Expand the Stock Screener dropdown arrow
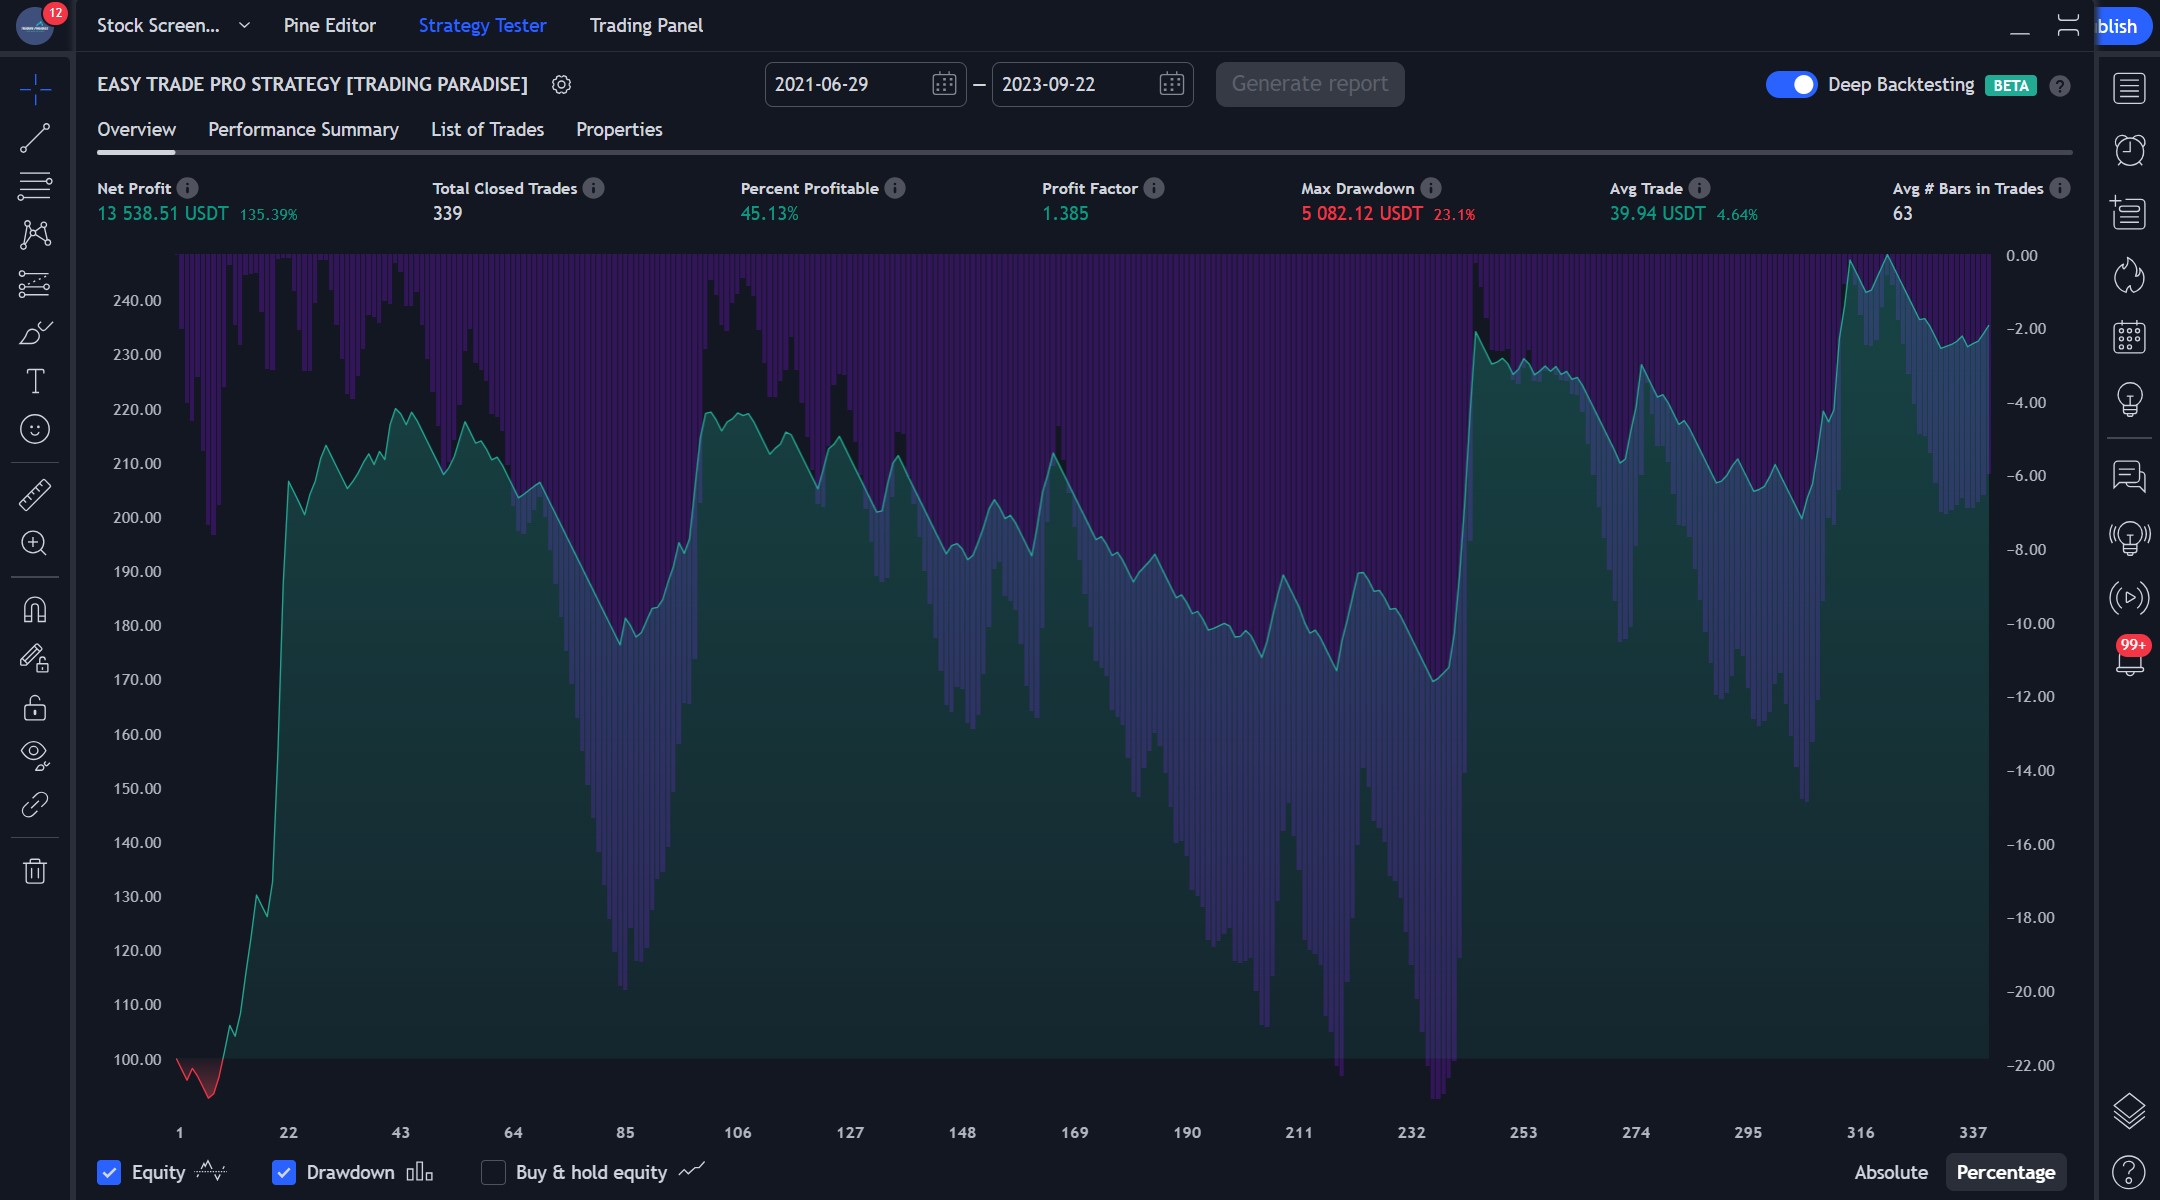The width and height of the screenshot is (2160, 1200). (244, 26)
